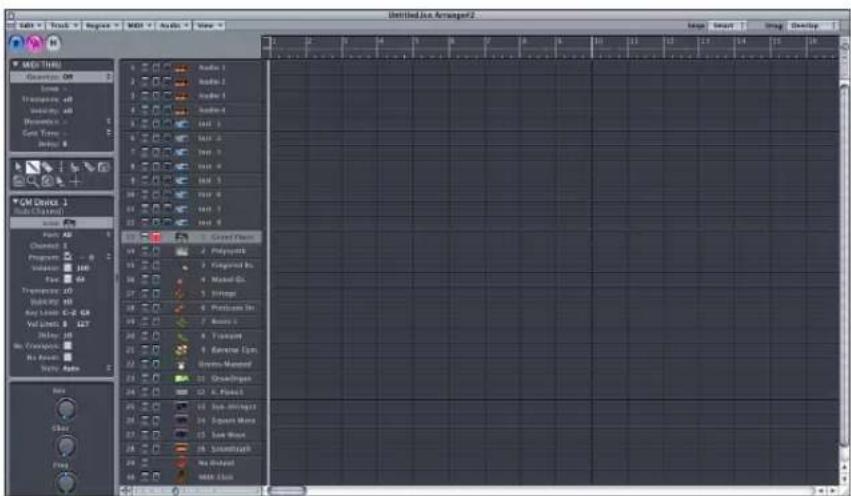Toggle mute on Audio 2 track
Screen dimensions: 851x496
click(145, 82)
